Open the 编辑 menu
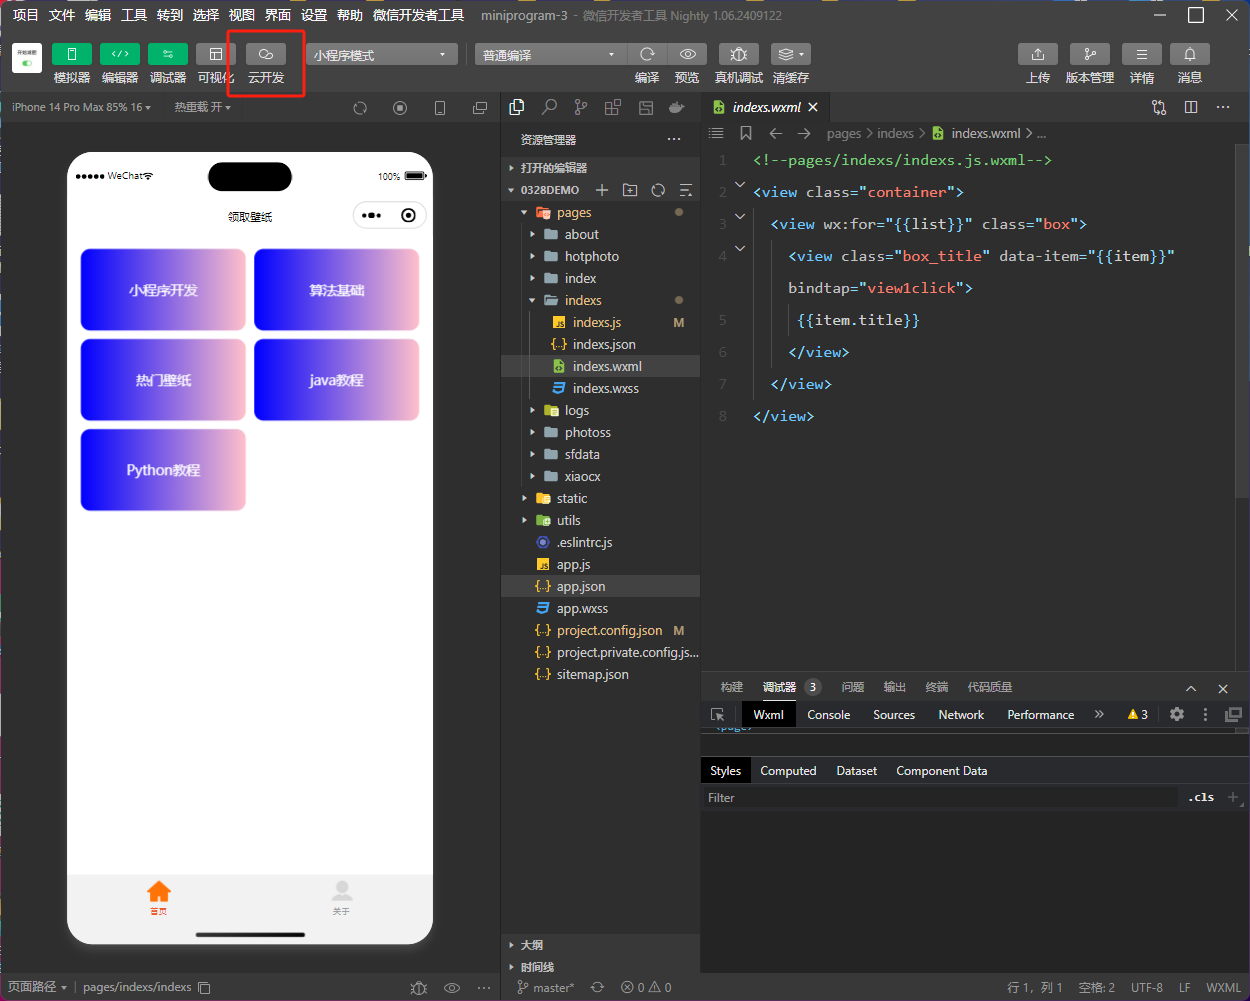This screenshot has width=1250, height=1001. point(98,15)
